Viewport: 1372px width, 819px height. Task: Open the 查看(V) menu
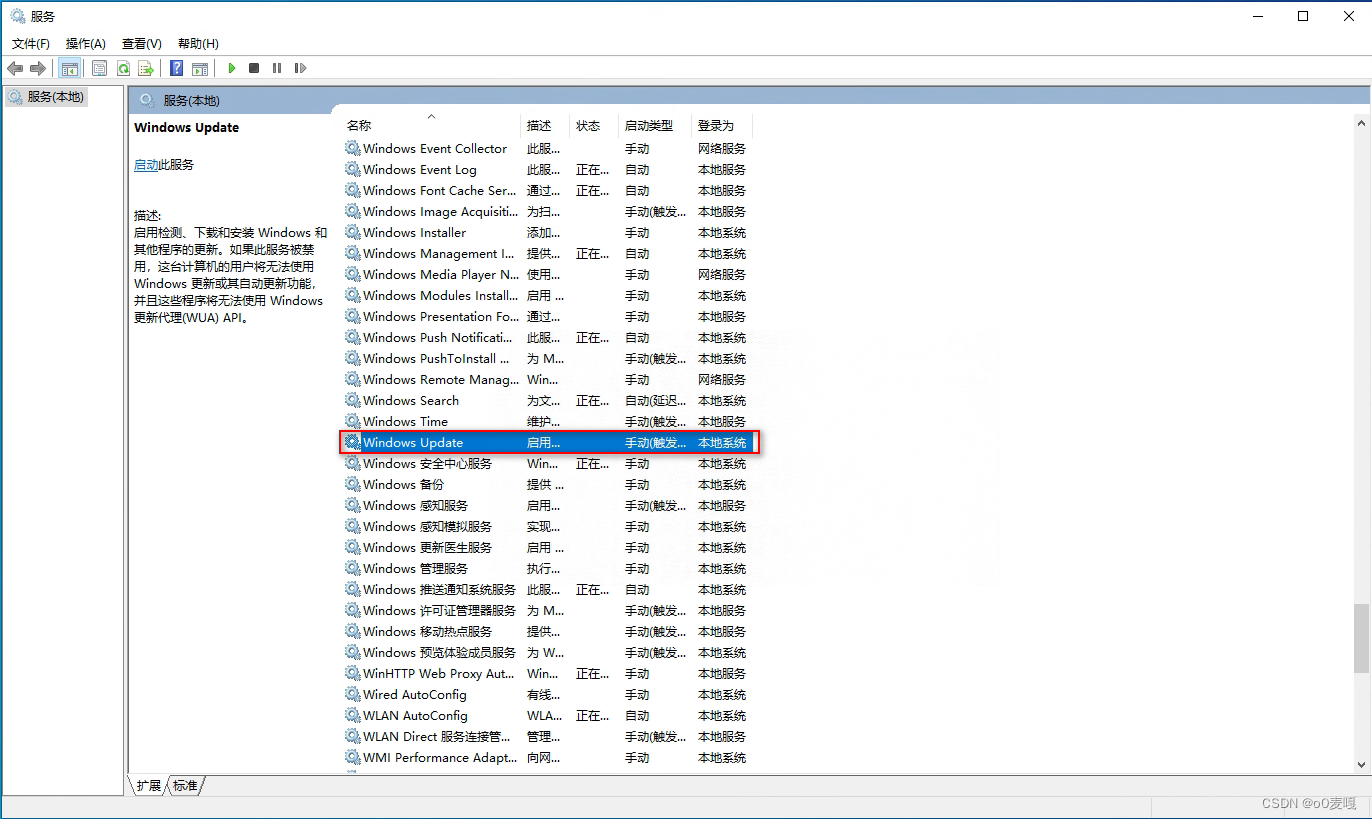142,44
